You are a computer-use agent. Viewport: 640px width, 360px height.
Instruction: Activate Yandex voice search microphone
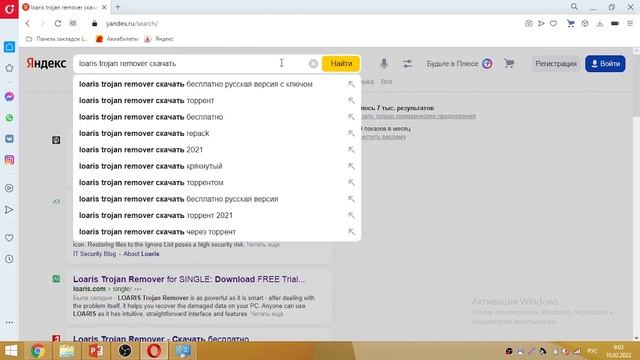coord(384,64)
